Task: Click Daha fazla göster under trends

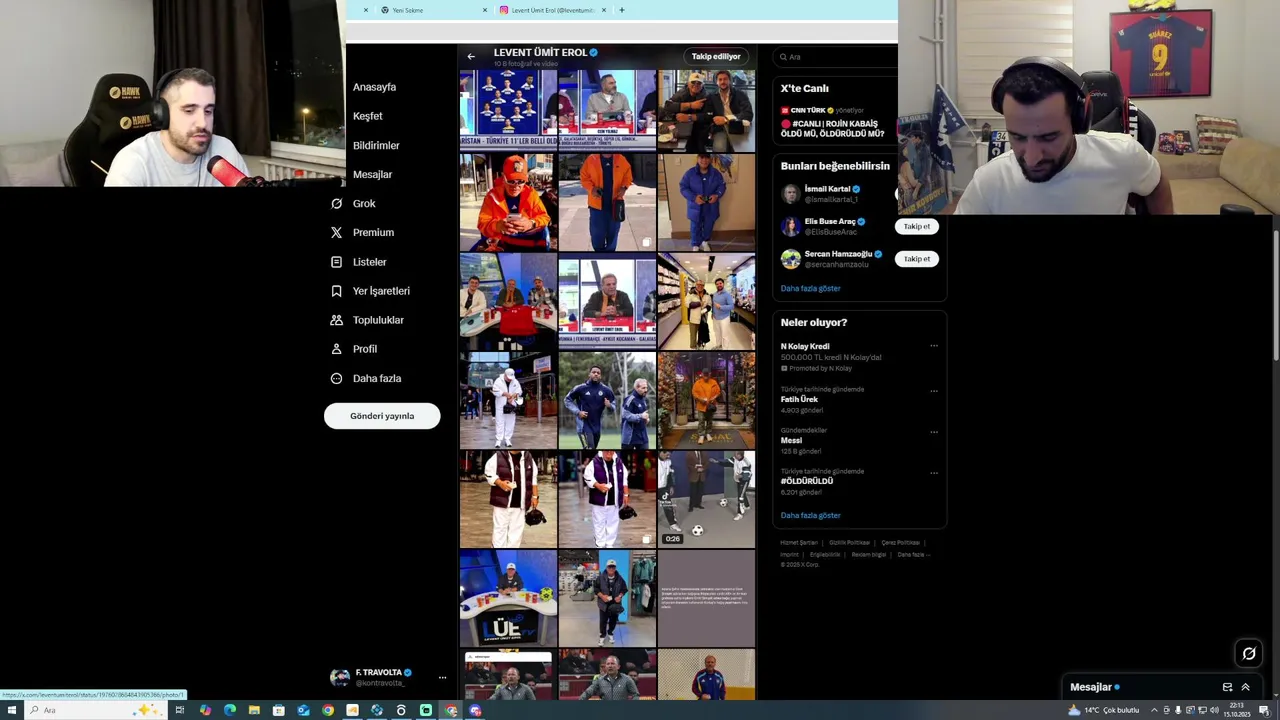Action: (x=810, y=515)
